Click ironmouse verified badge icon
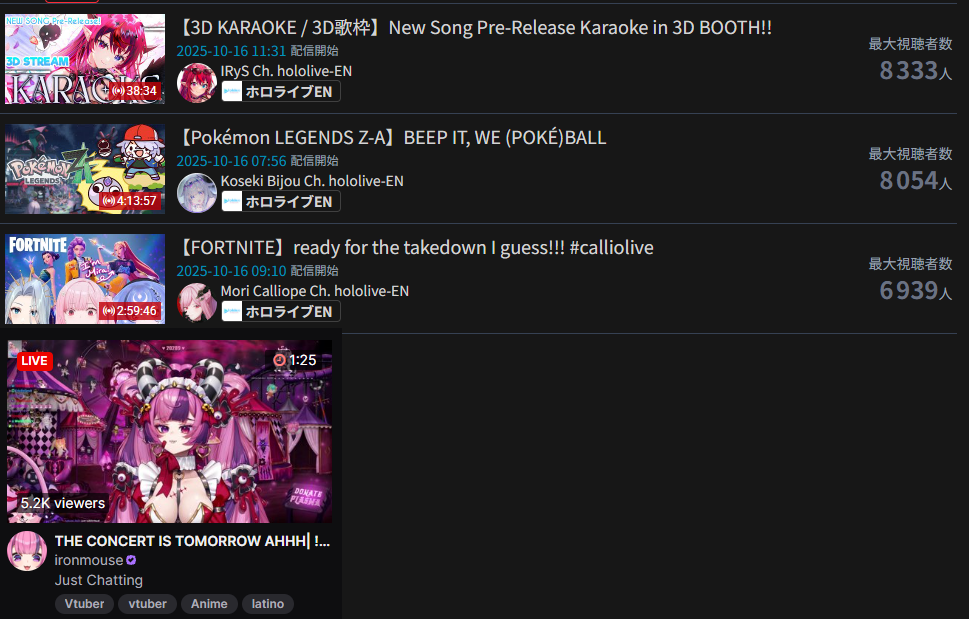Image resolution: width=969 pixels, height=619 pixels. coord(131,560)
